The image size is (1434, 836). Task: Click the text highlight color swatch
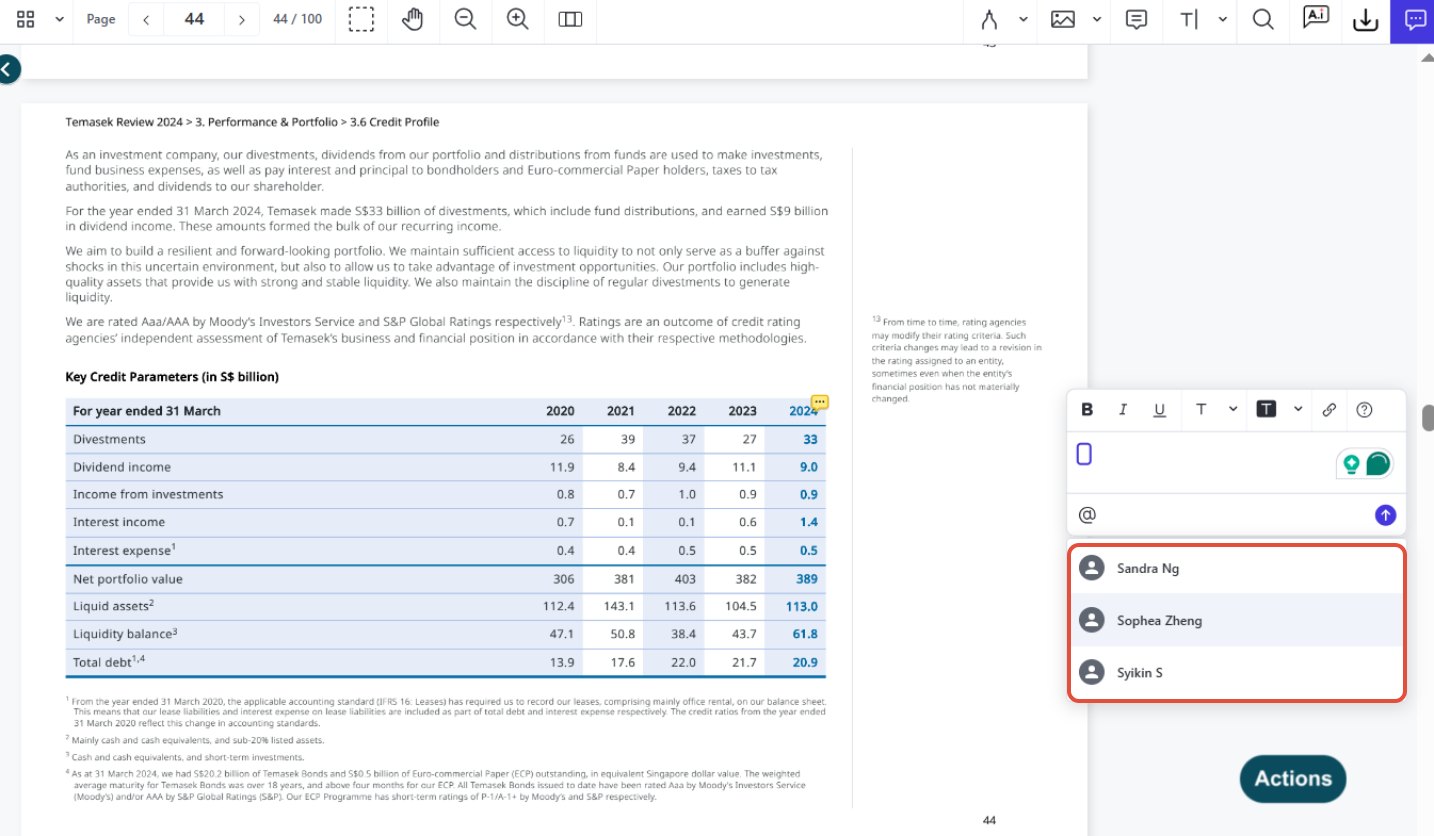pos(1266,409)
